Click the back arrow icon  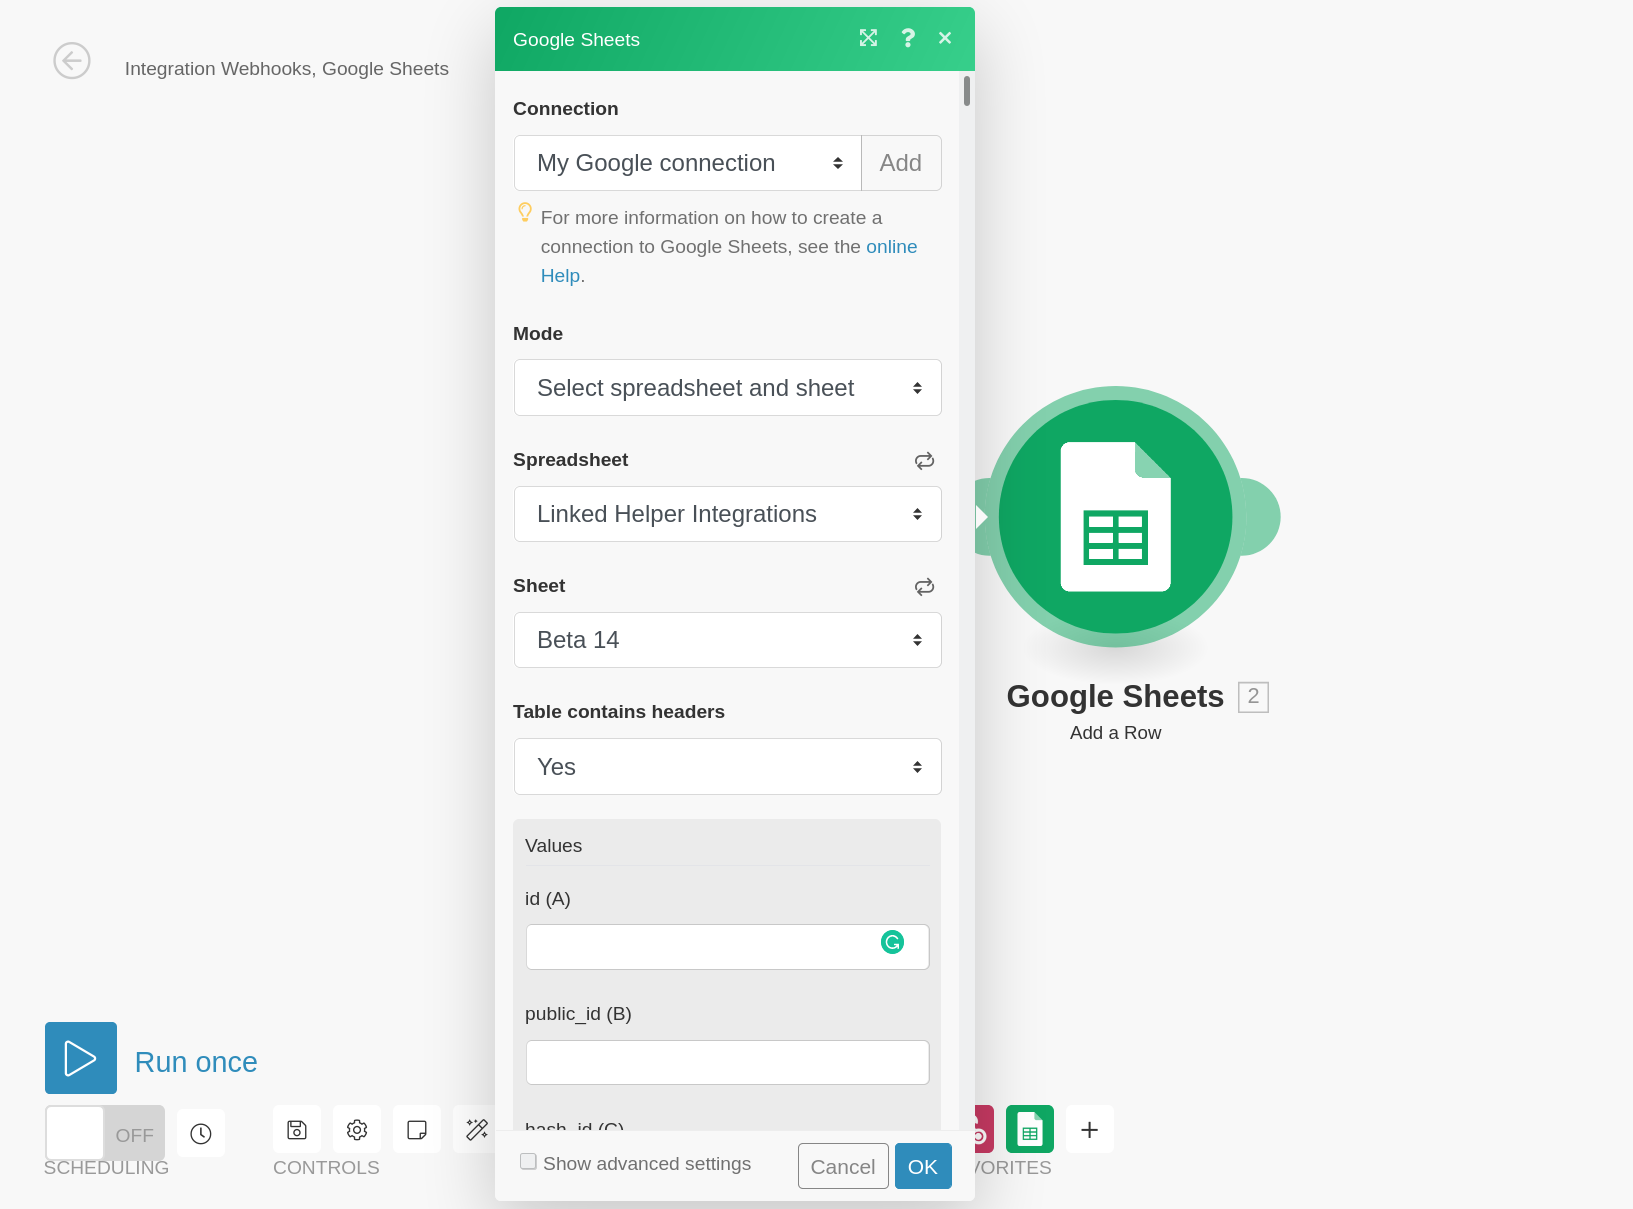coord(72,61)
